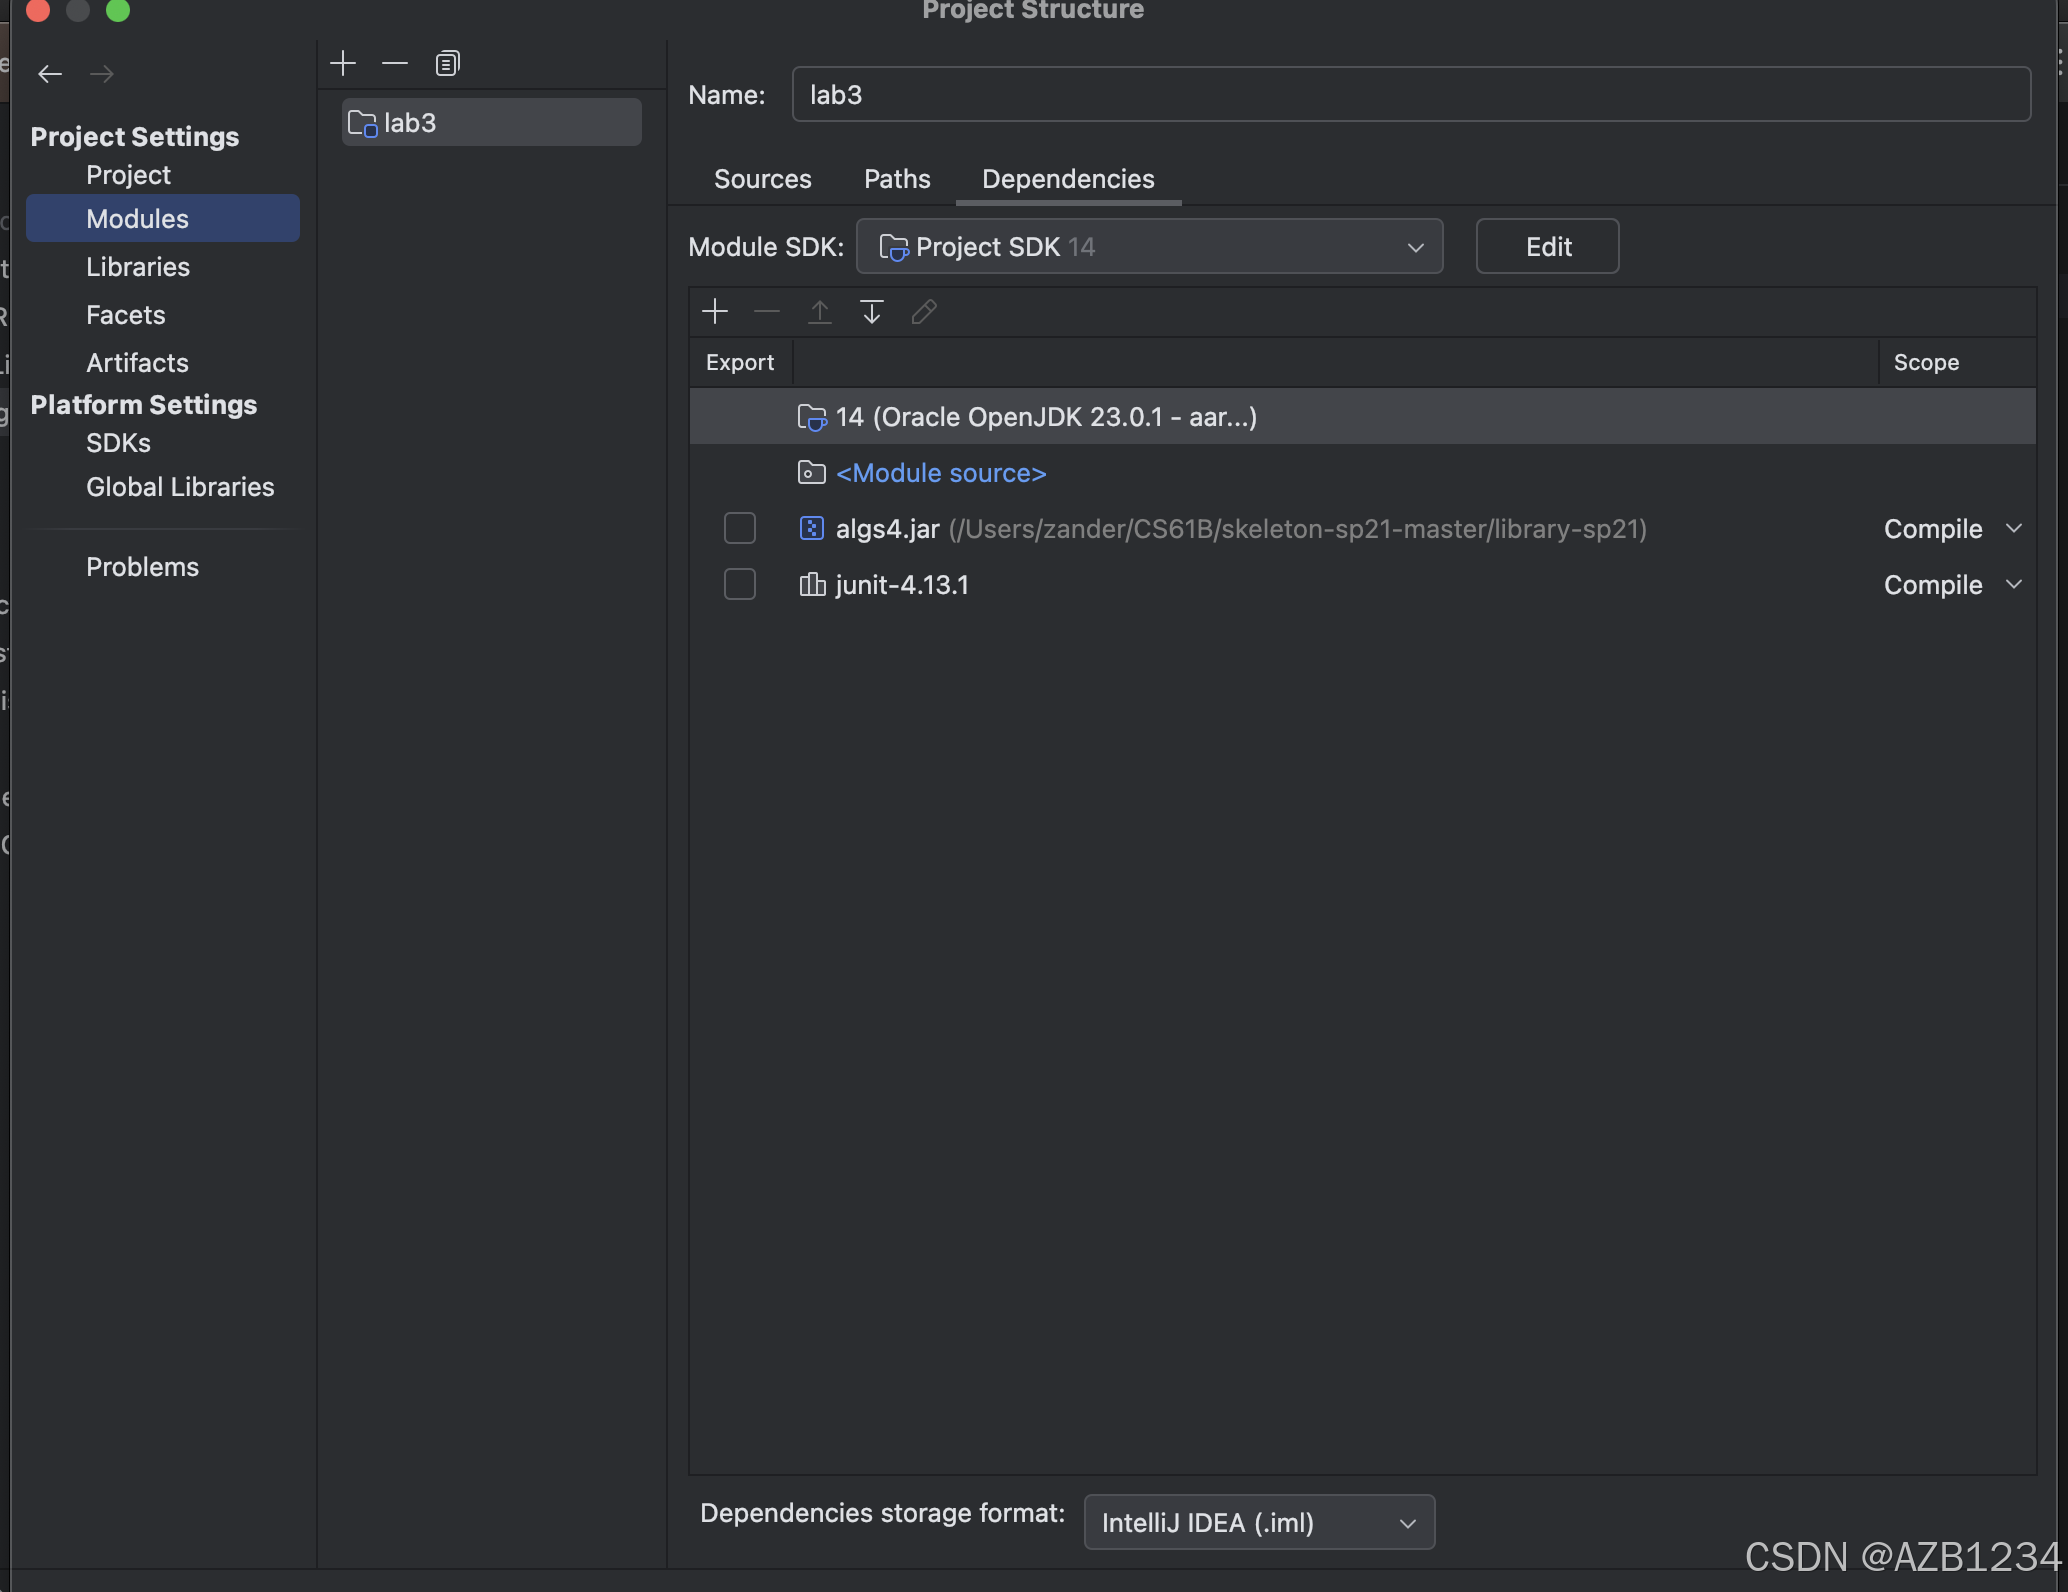Click the remove module minus icon
The image size is (2068, 1592).
(x=395, y=64)
